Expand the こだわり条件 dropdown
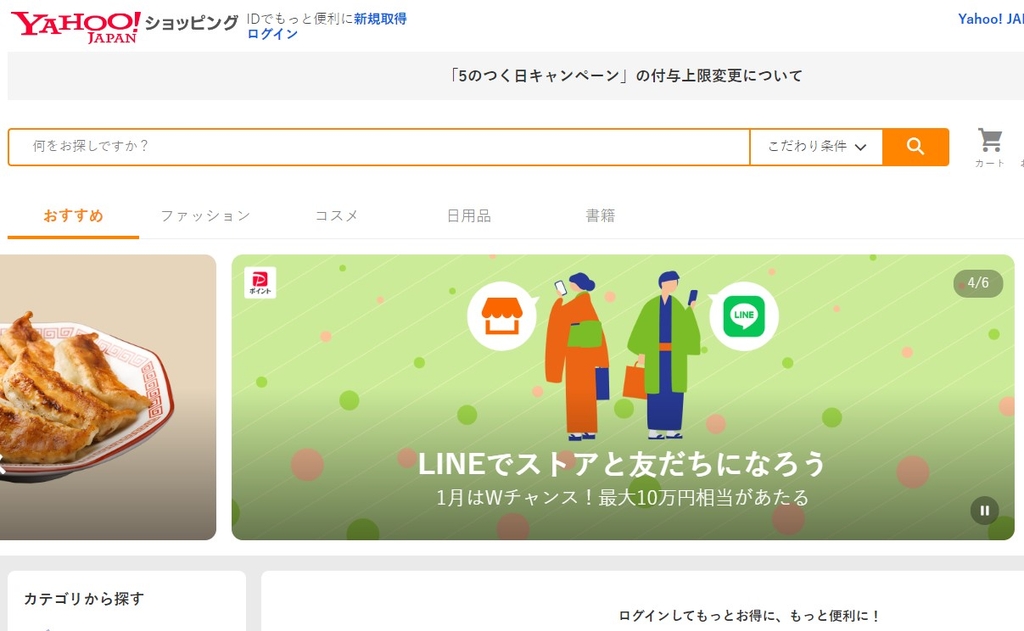Screen dimensions: 1024x631 tap(816, 147)
